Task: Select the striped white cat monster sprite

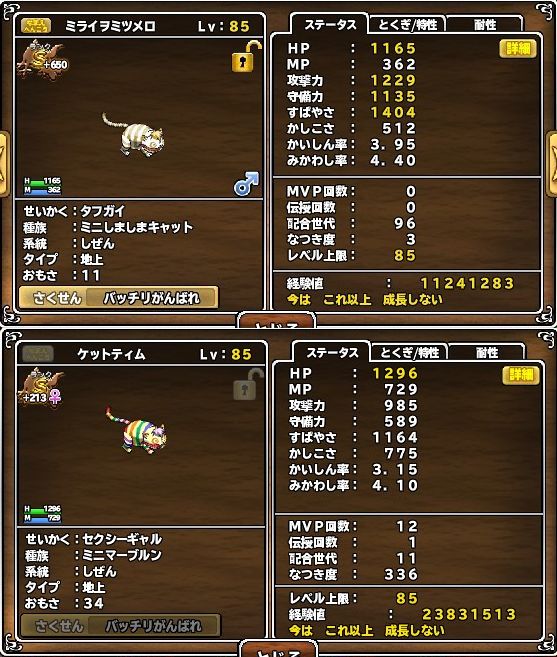Action: (x=135, y=135)
